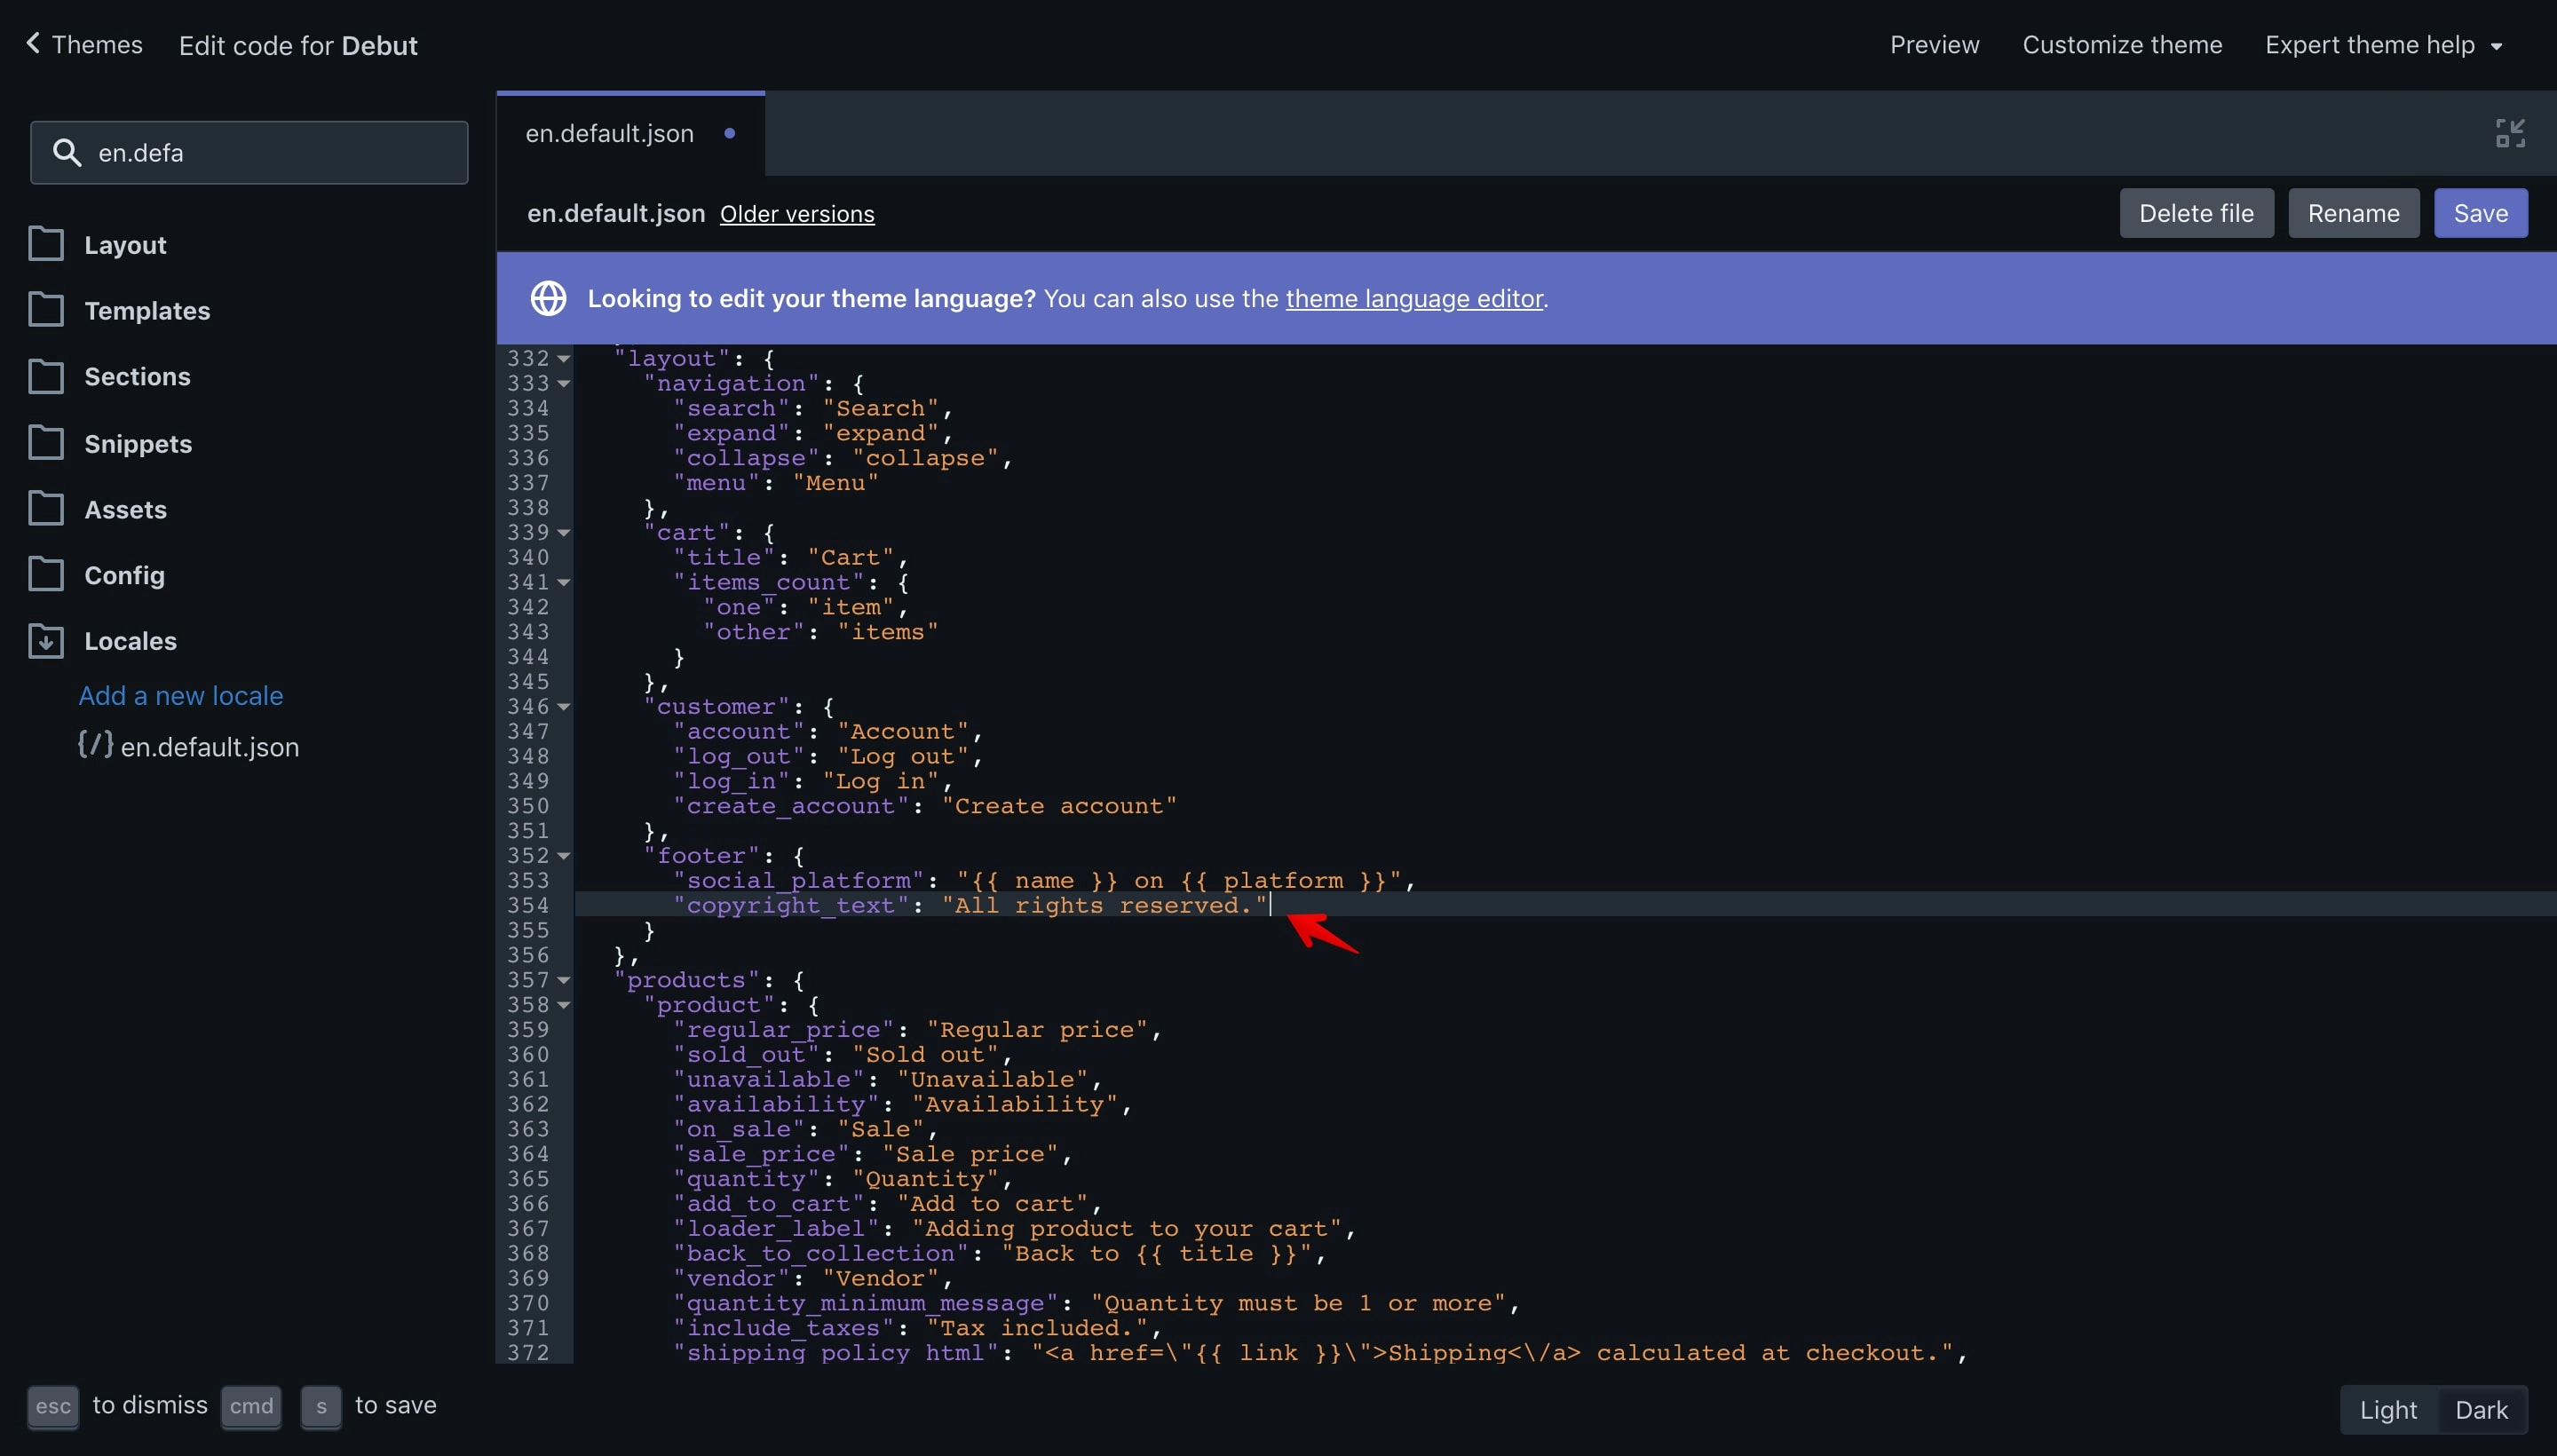Collapse the "customer" block at line 346
Screen dimensions: 2557x1456
564,707
